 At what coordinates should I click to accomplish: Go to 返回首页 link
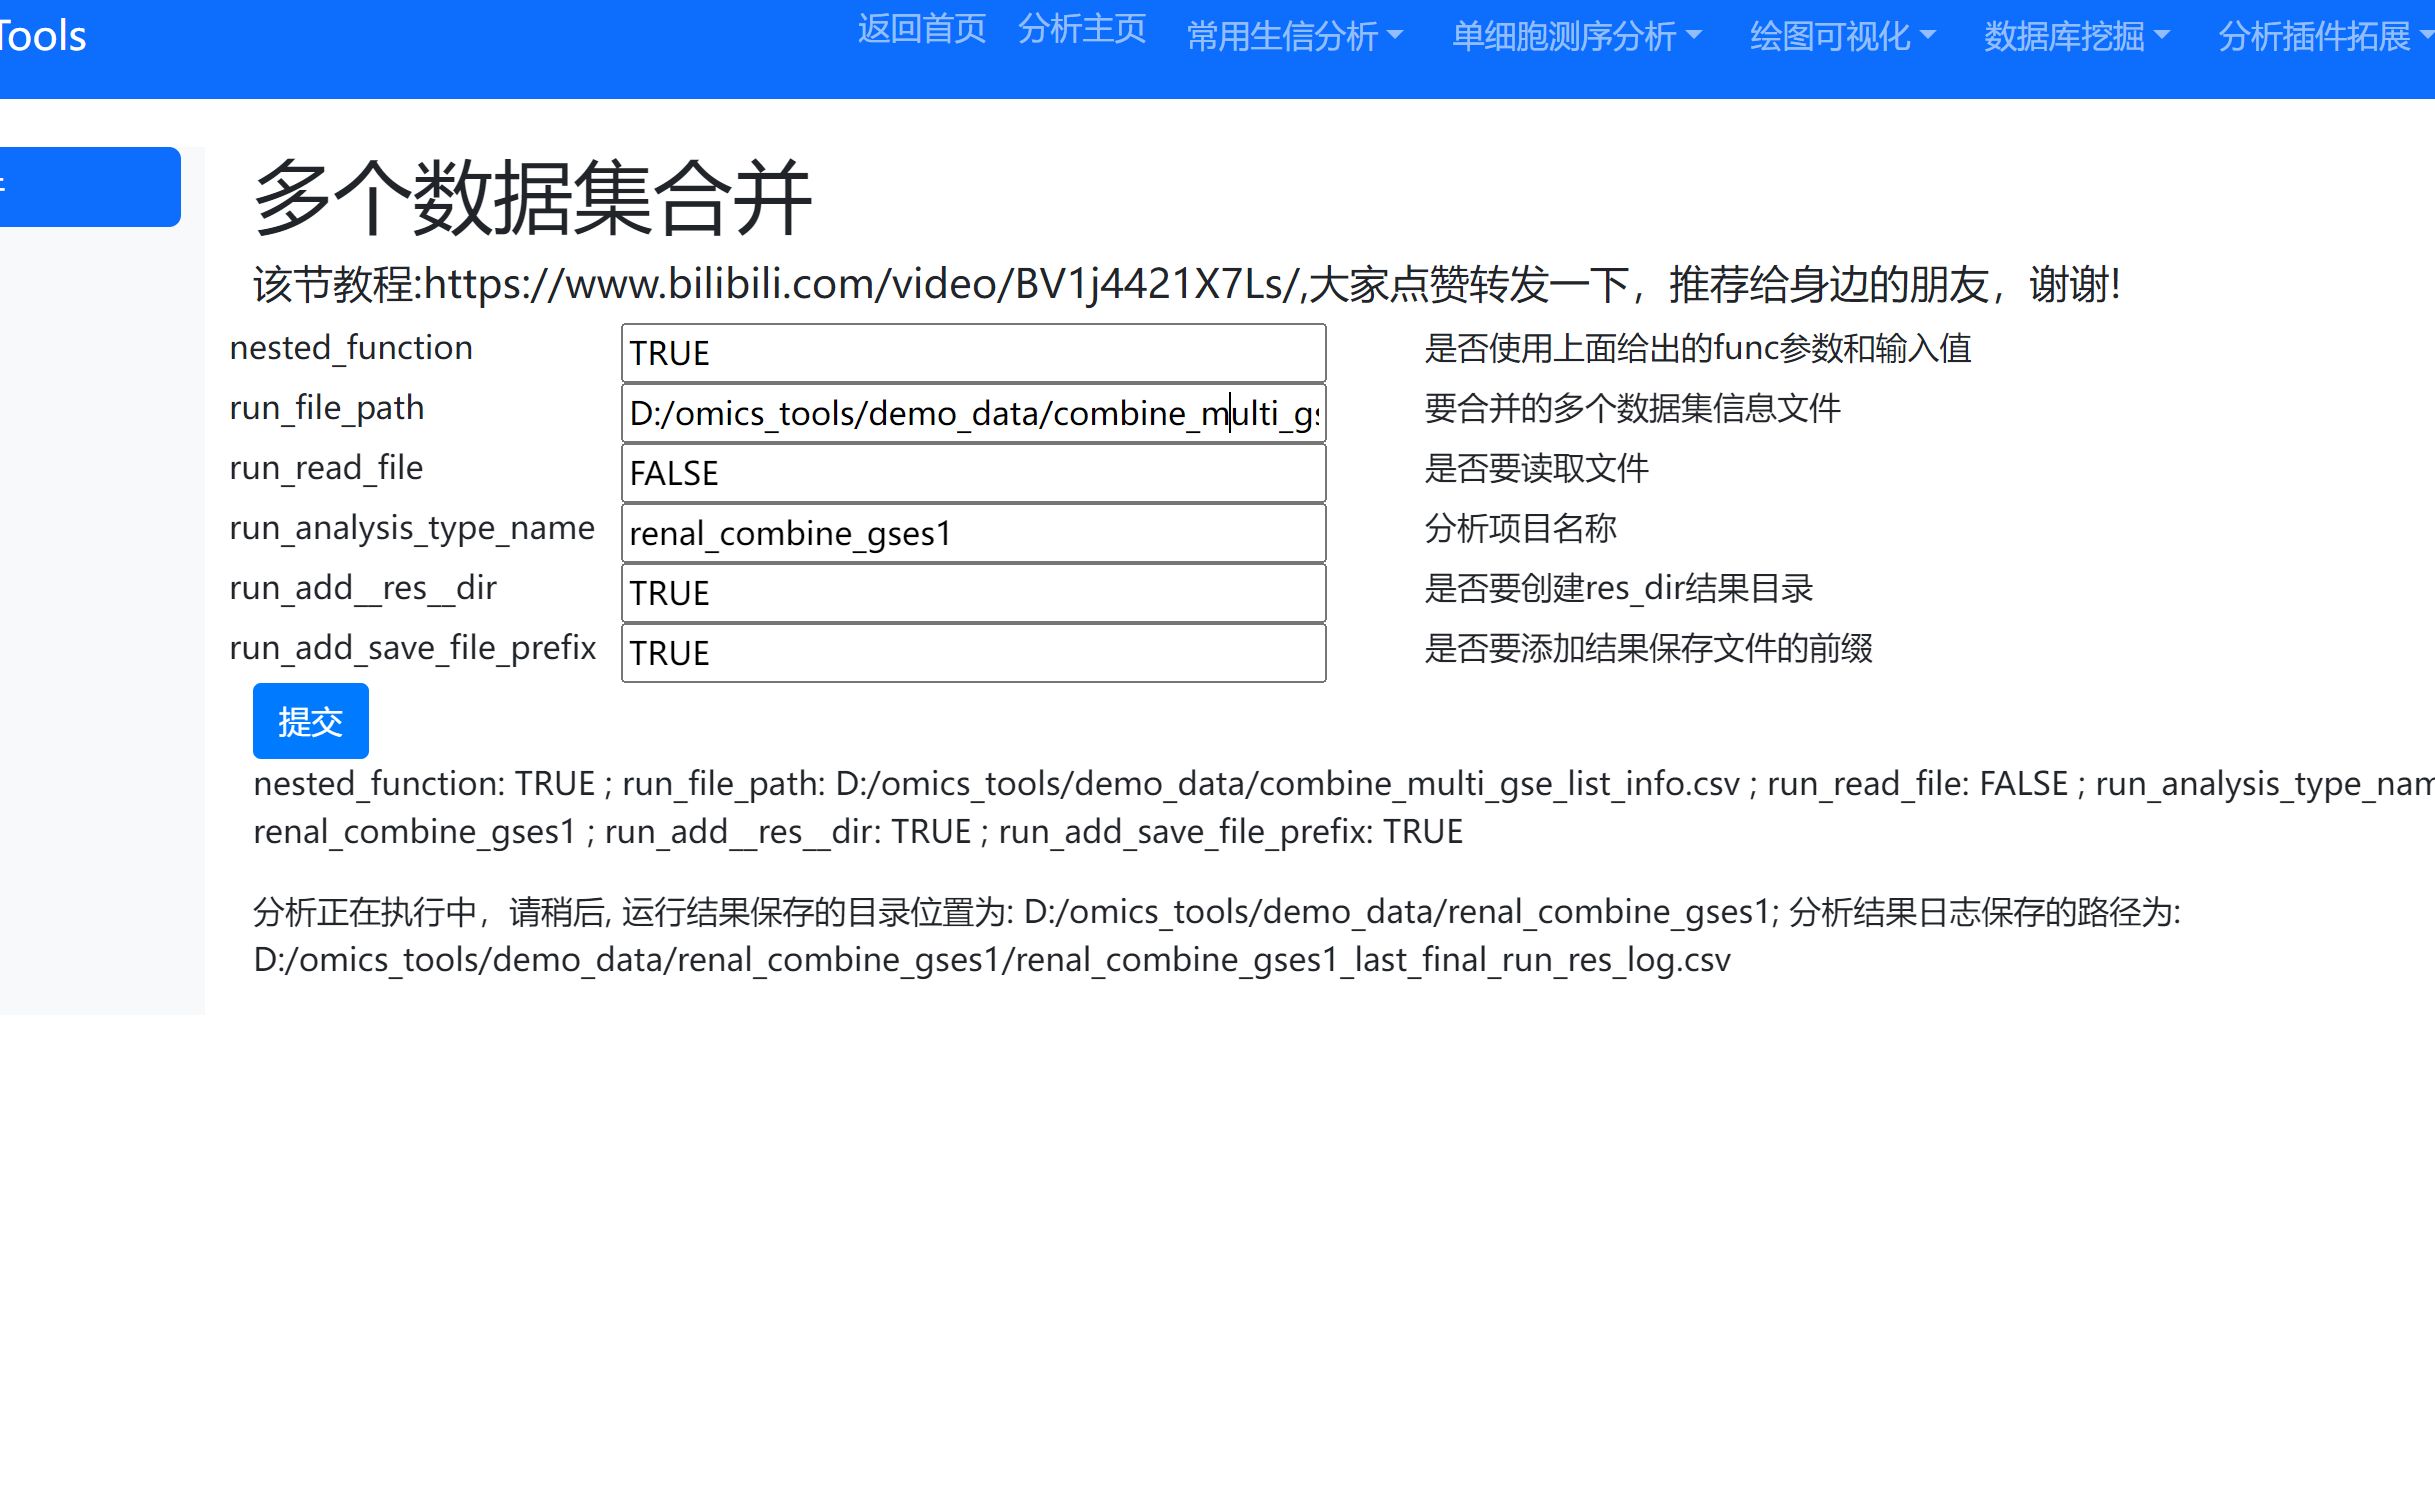921,29
